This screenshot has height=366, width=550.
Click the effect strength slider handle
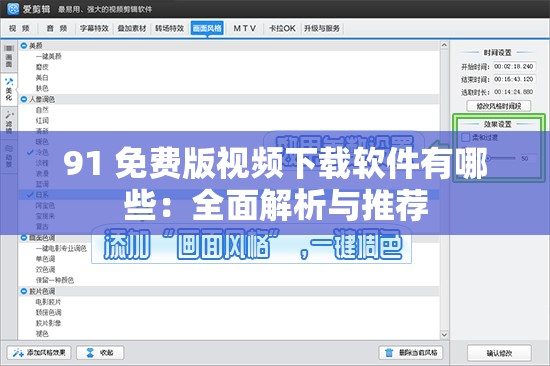point(488,158)
